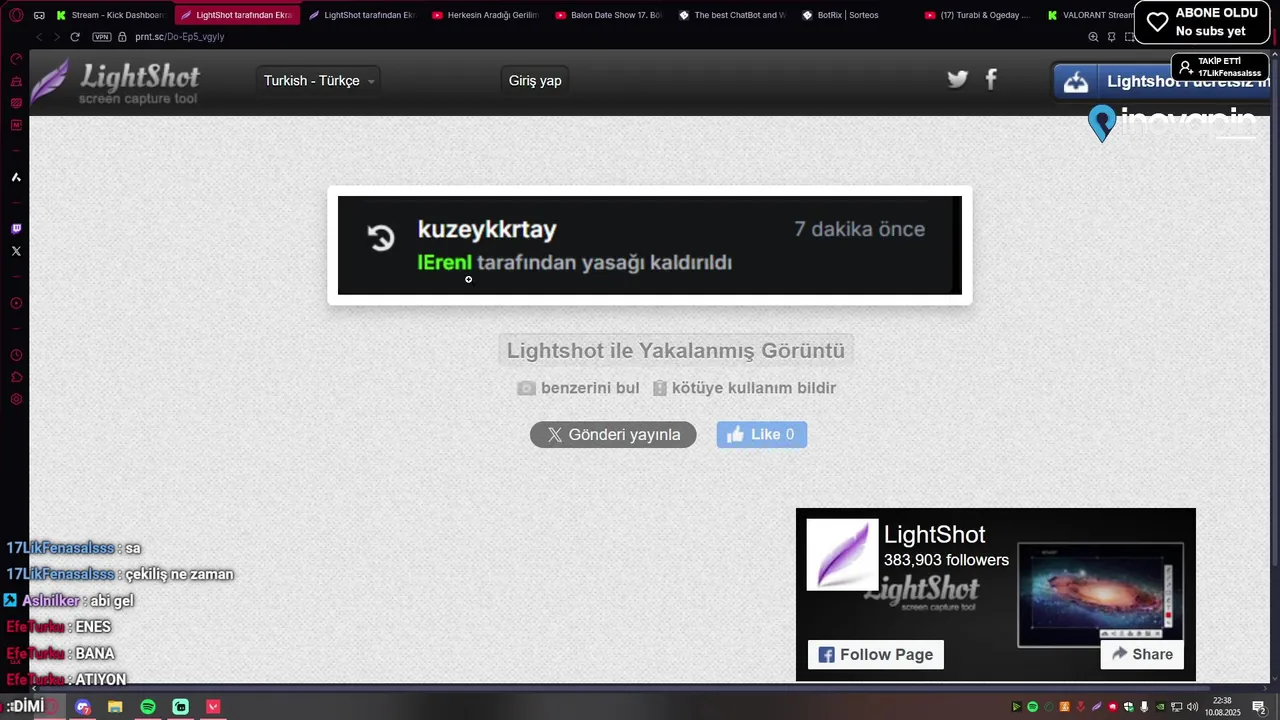Click Share in LightShot Facebook widget
1280x720 pixels.
click(1142, 655)
